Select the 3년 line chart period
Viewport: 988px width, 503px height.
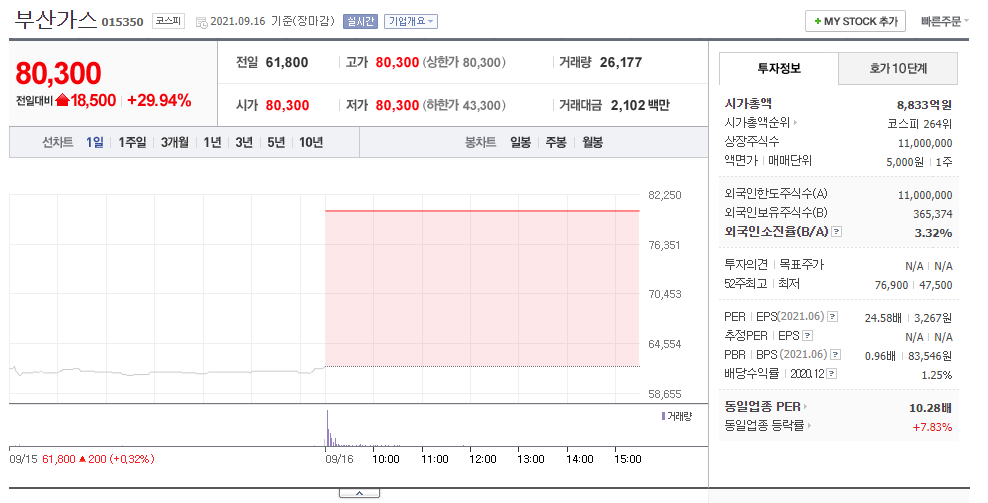pos(244,142)
